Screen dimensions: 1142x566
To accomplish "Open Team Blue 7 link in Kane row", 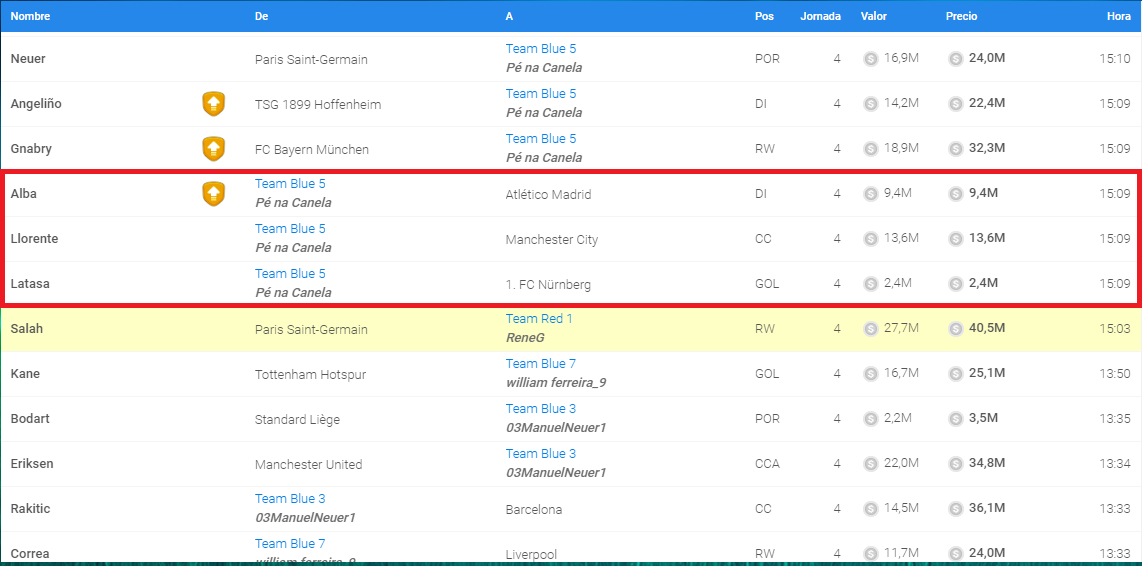I will pyautogui.click(x=540, y=364).
